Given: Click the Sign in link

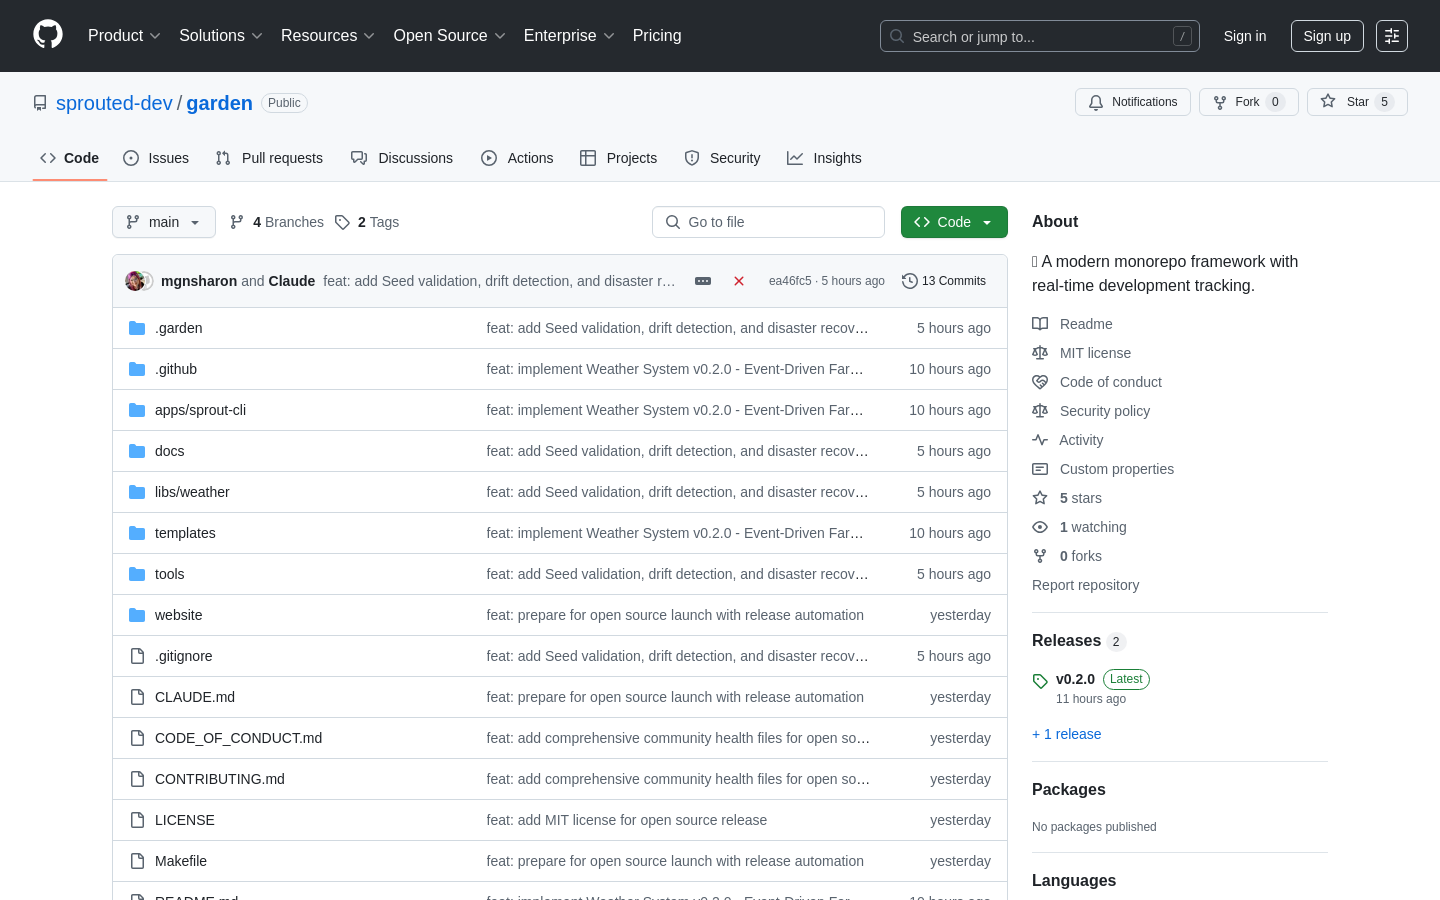Looking at the screenshot, I should coord(1245,36).
